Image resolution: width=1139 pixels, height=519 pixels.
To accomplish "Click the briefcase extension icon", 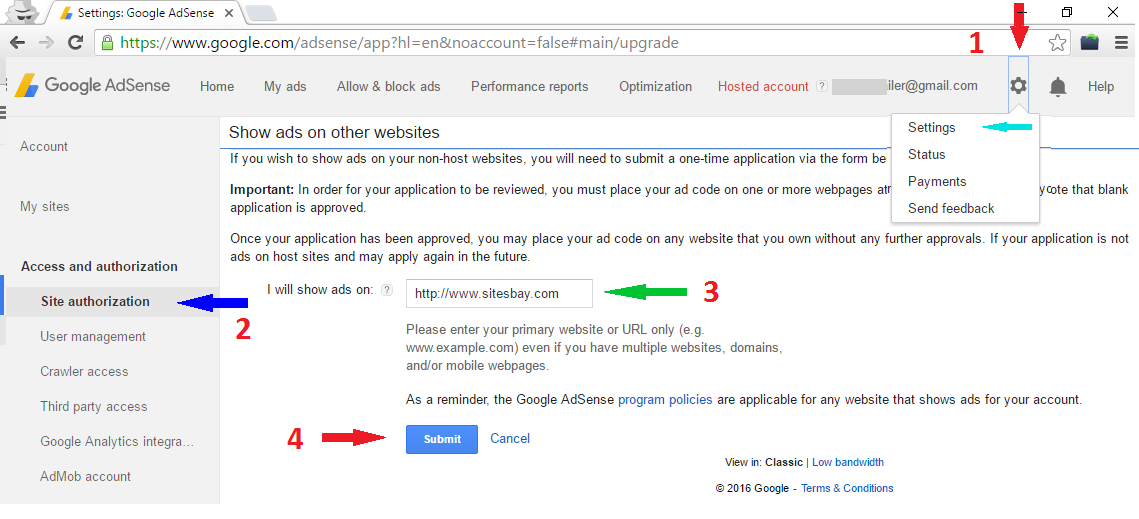I will pos(1089,43).
